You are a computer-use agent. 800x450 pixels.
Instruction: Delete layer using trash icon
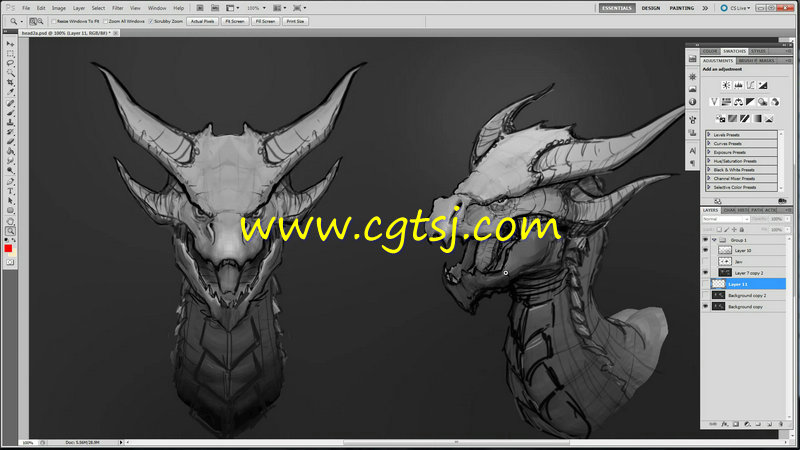pyautogui.click(x=781, y=424)
